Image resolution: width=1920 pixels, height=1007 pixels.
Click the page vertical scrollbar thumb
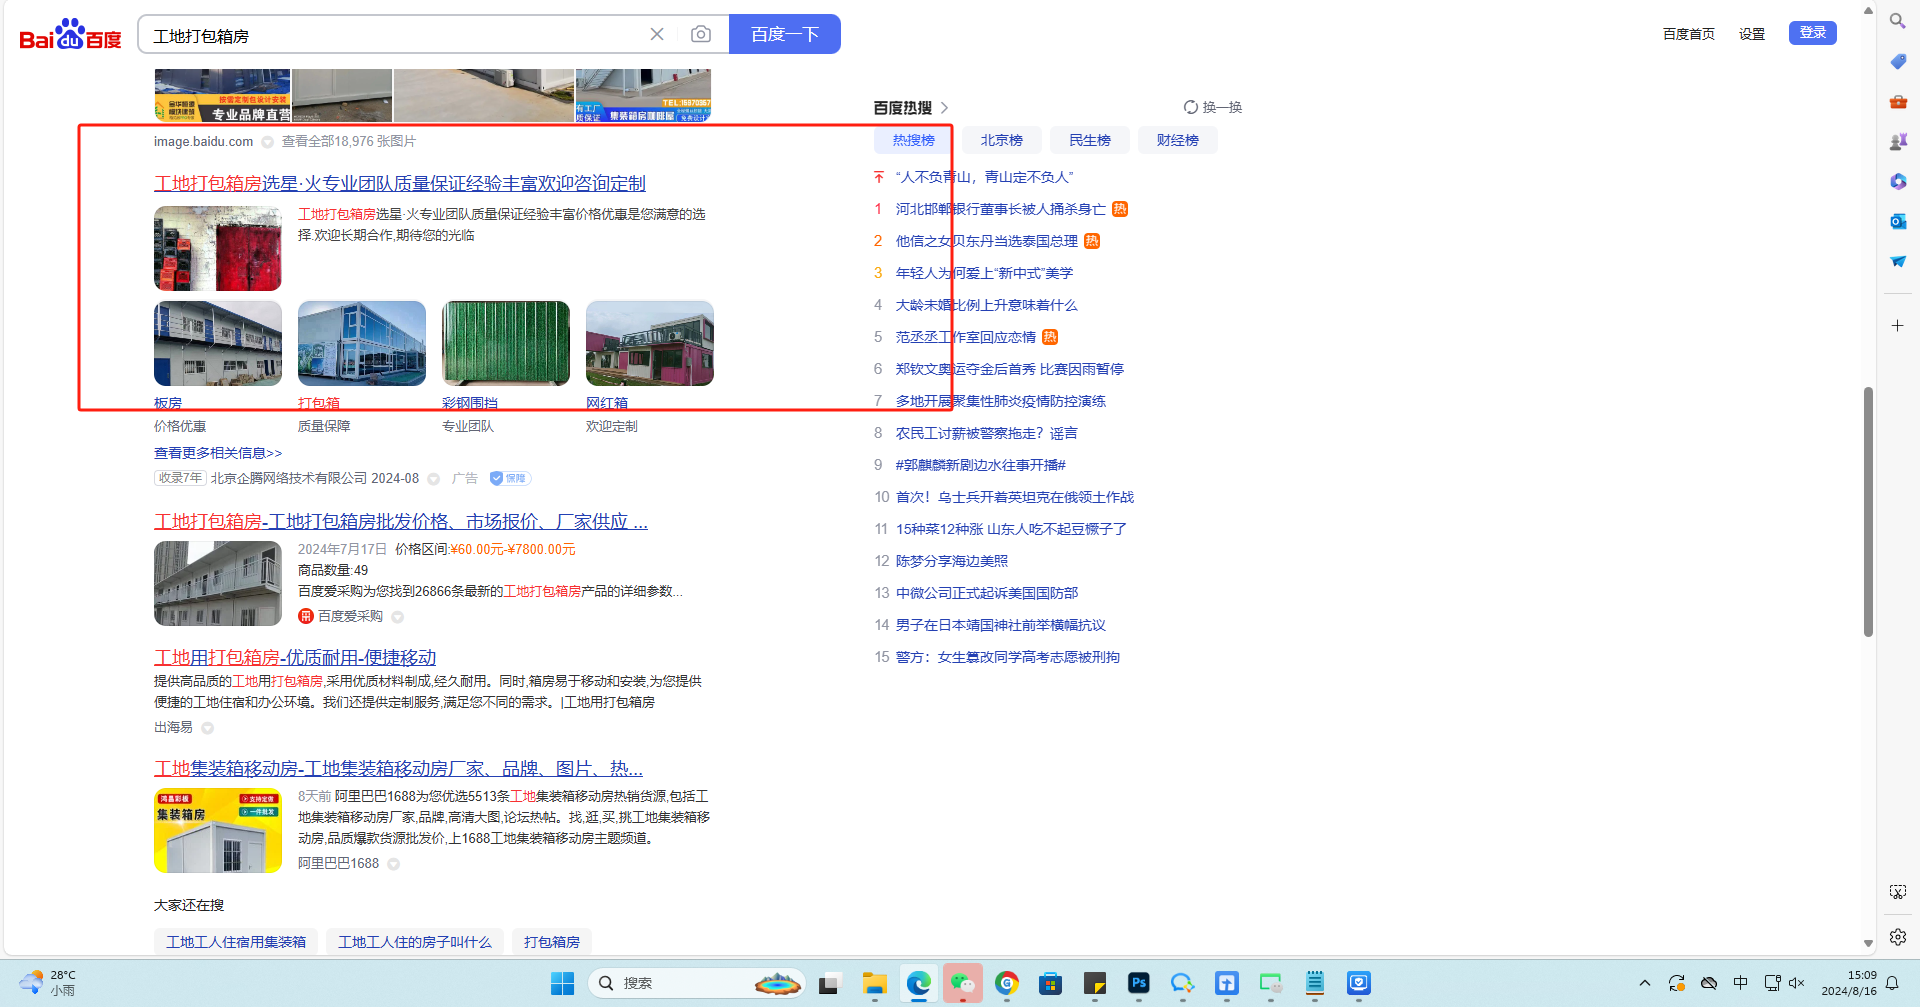coord(1868,512)
